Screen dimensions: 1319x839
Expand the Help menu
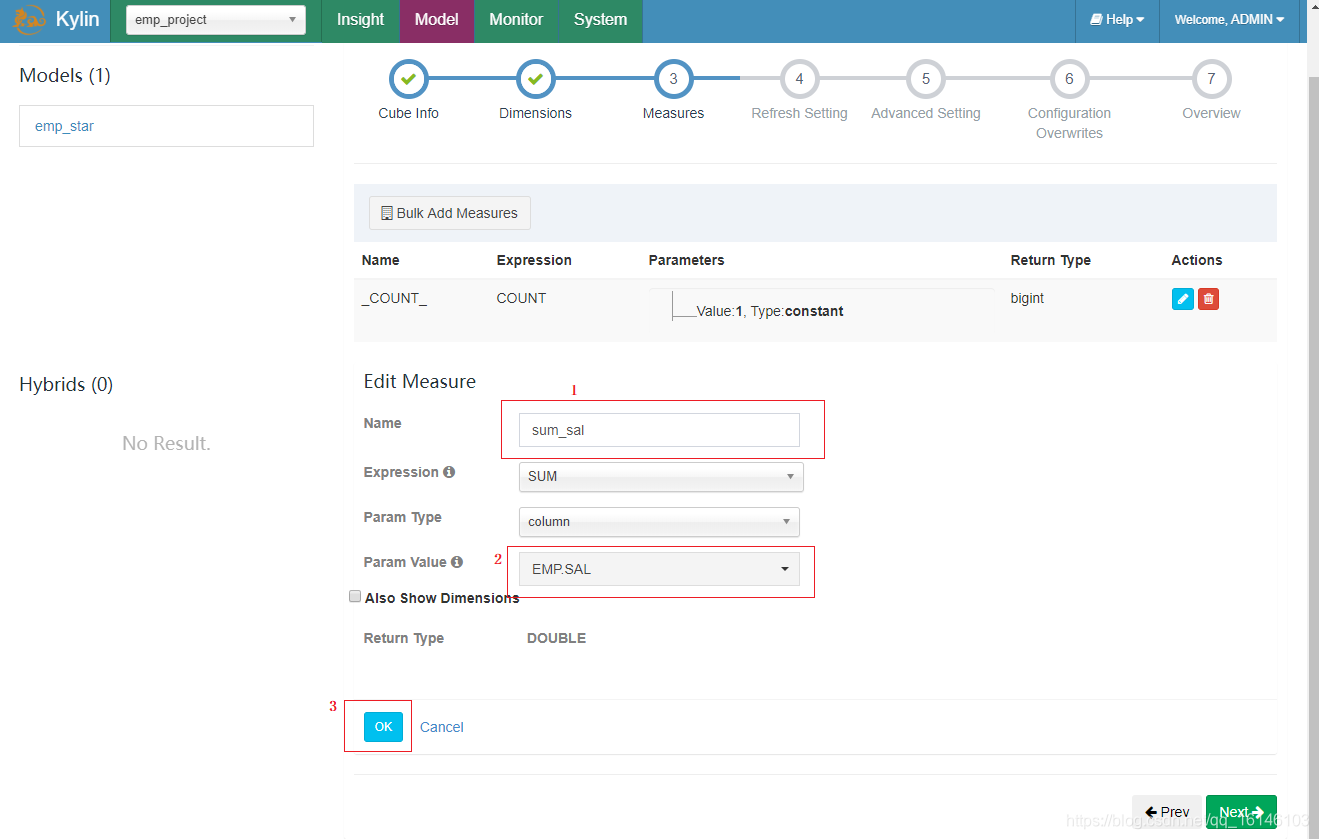click(x=1117, y=20)
